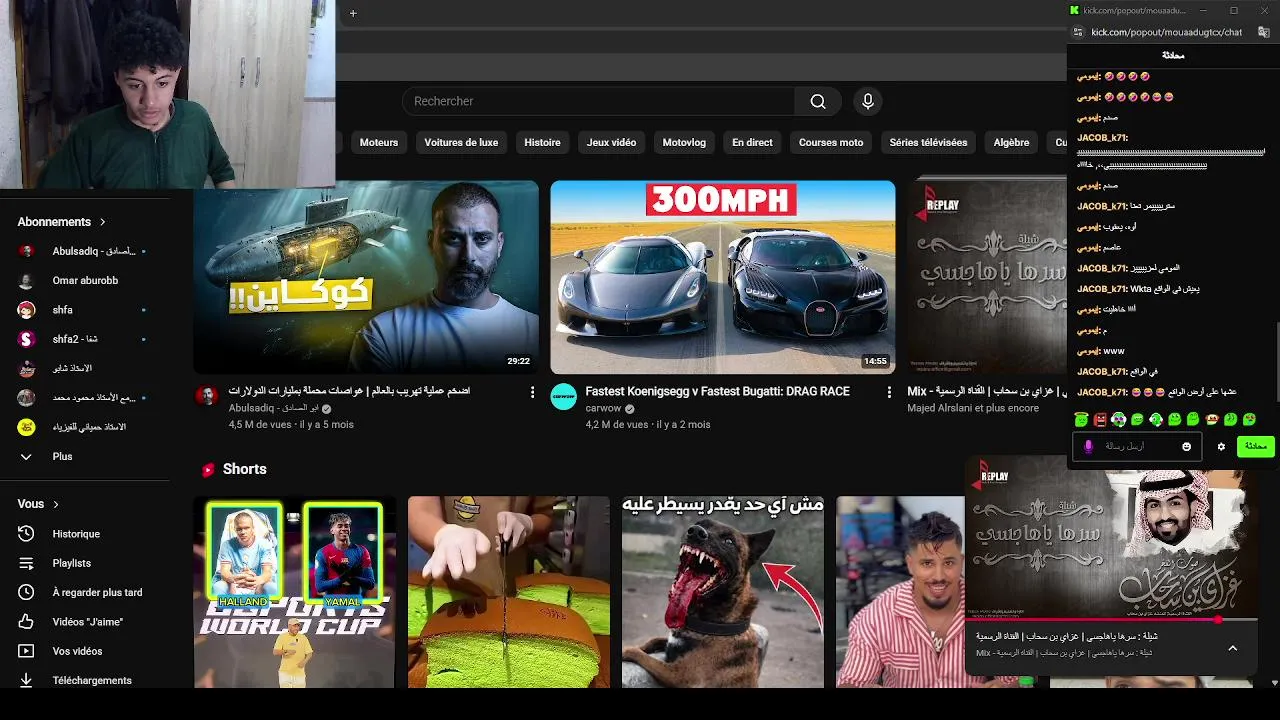
Task: Expand the Abonnements section chevron
Action: [x=102, y=222]
